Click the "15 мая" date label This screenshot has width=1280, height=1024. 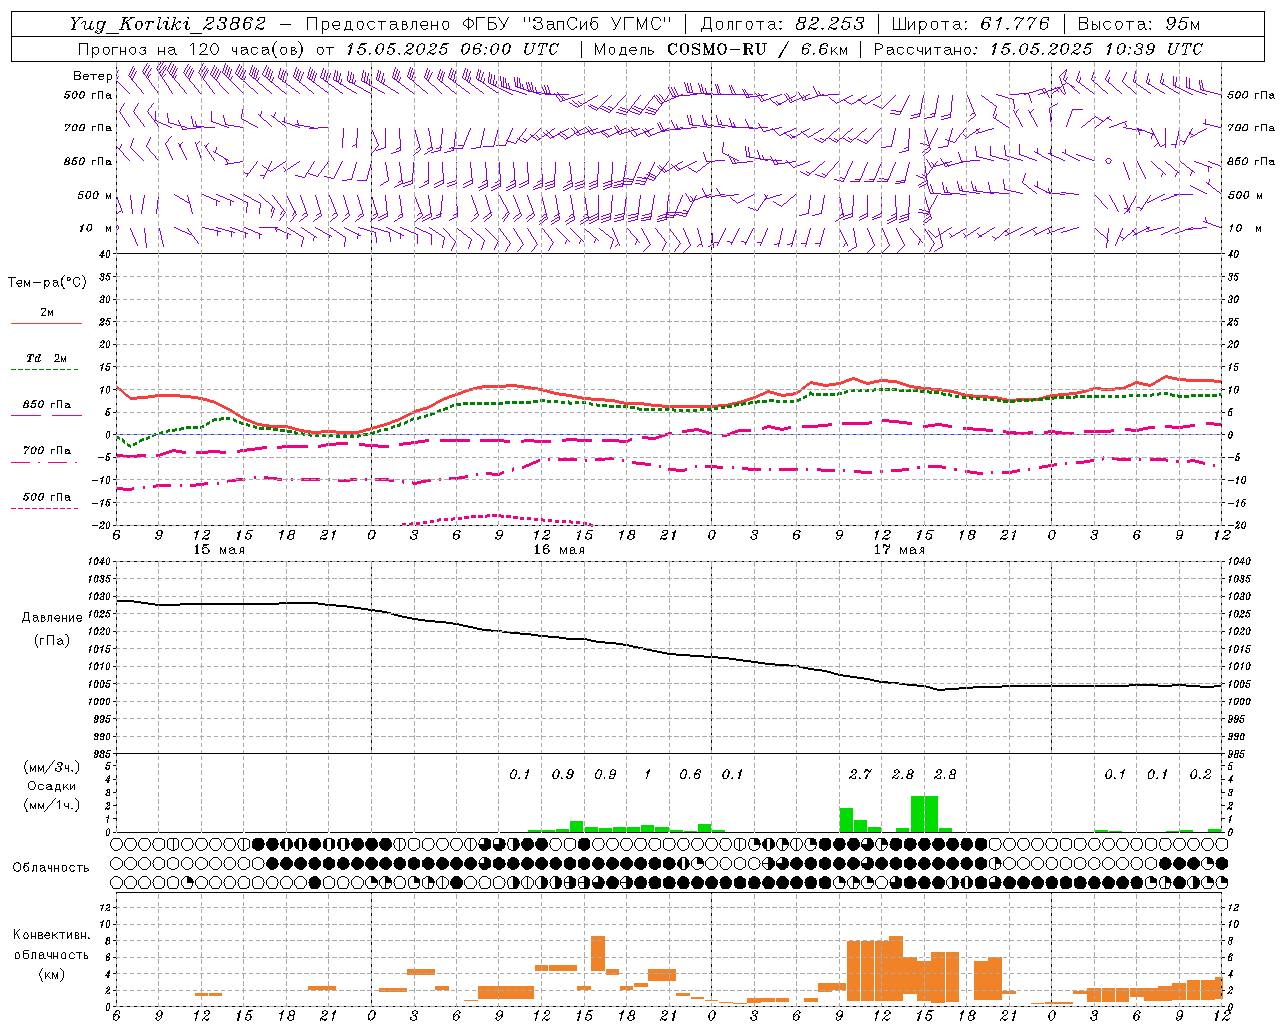(219, 550)
